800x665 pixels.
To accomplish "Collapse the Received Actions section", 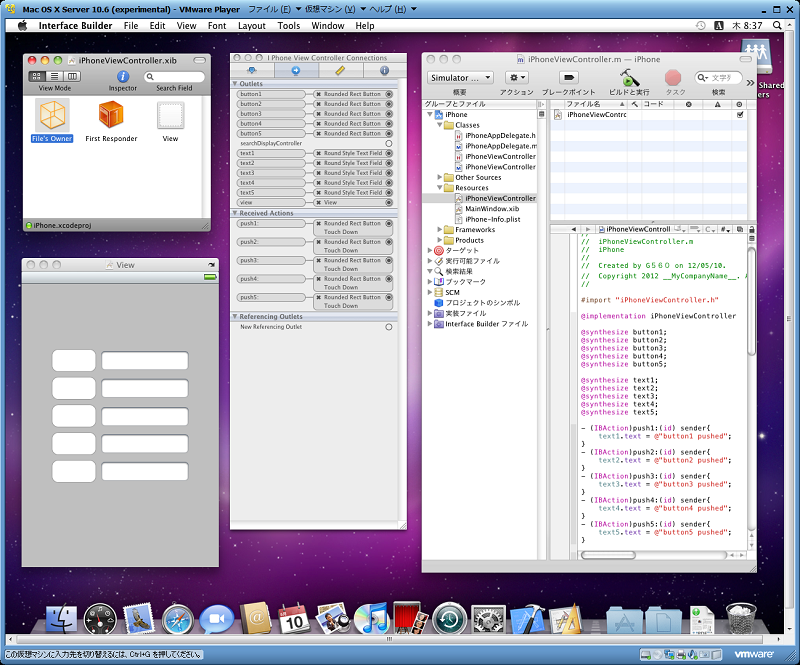I will point(235,213).
